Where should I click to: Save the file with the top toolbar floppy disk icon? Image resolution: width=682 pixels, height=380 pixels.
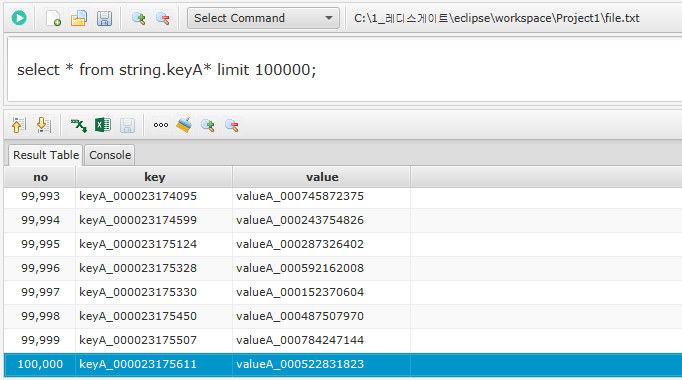(104, 18)
